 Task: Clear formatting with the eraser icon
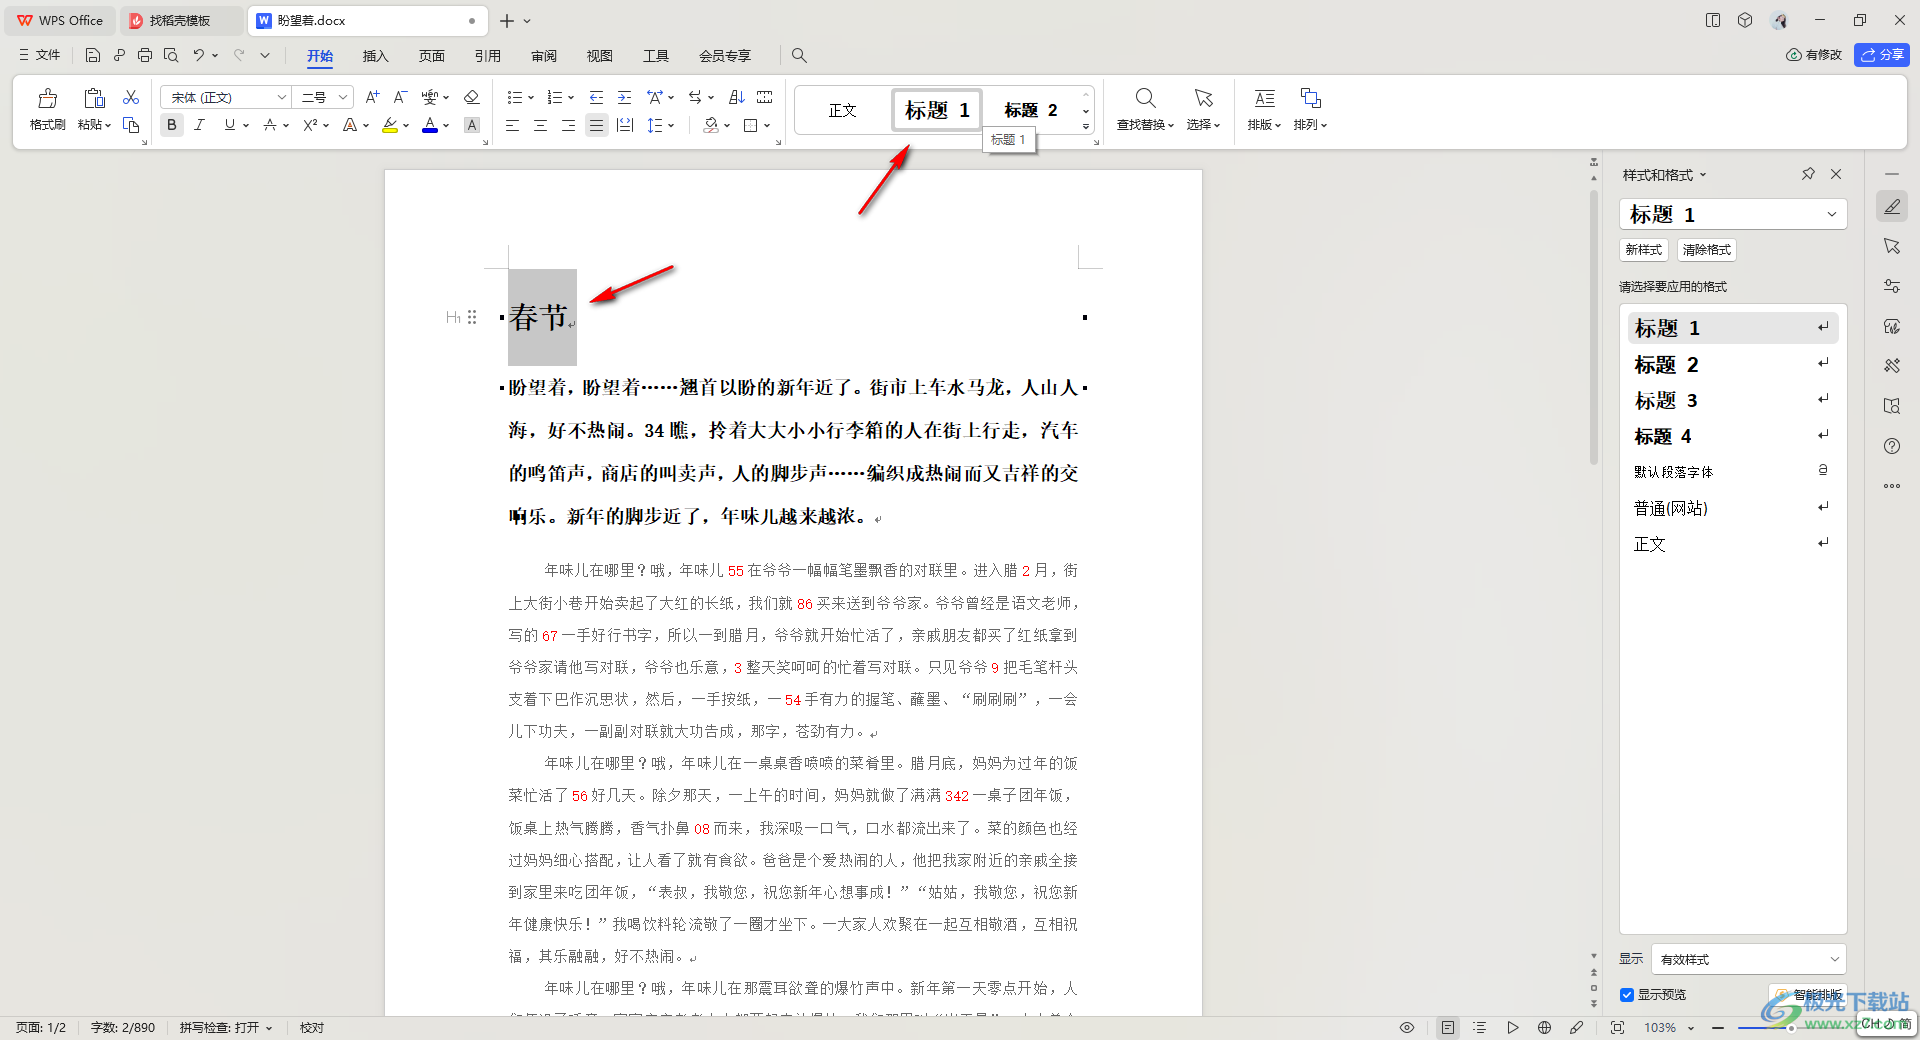point(472,97)
